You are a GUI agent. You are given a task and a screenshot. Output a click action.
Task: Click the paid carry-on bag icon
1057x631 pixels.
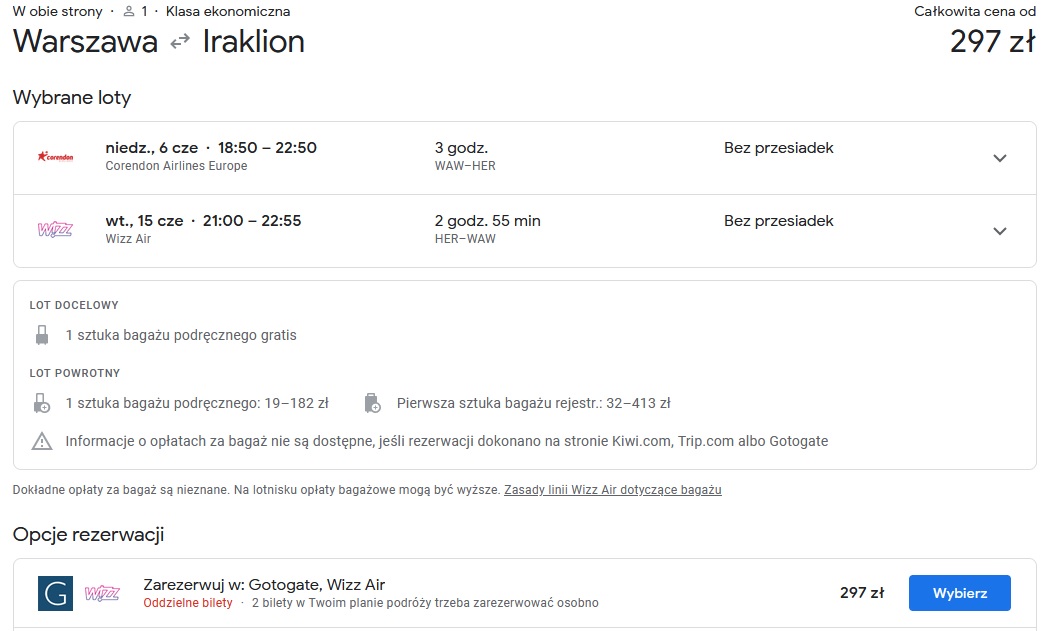point(42,403)
